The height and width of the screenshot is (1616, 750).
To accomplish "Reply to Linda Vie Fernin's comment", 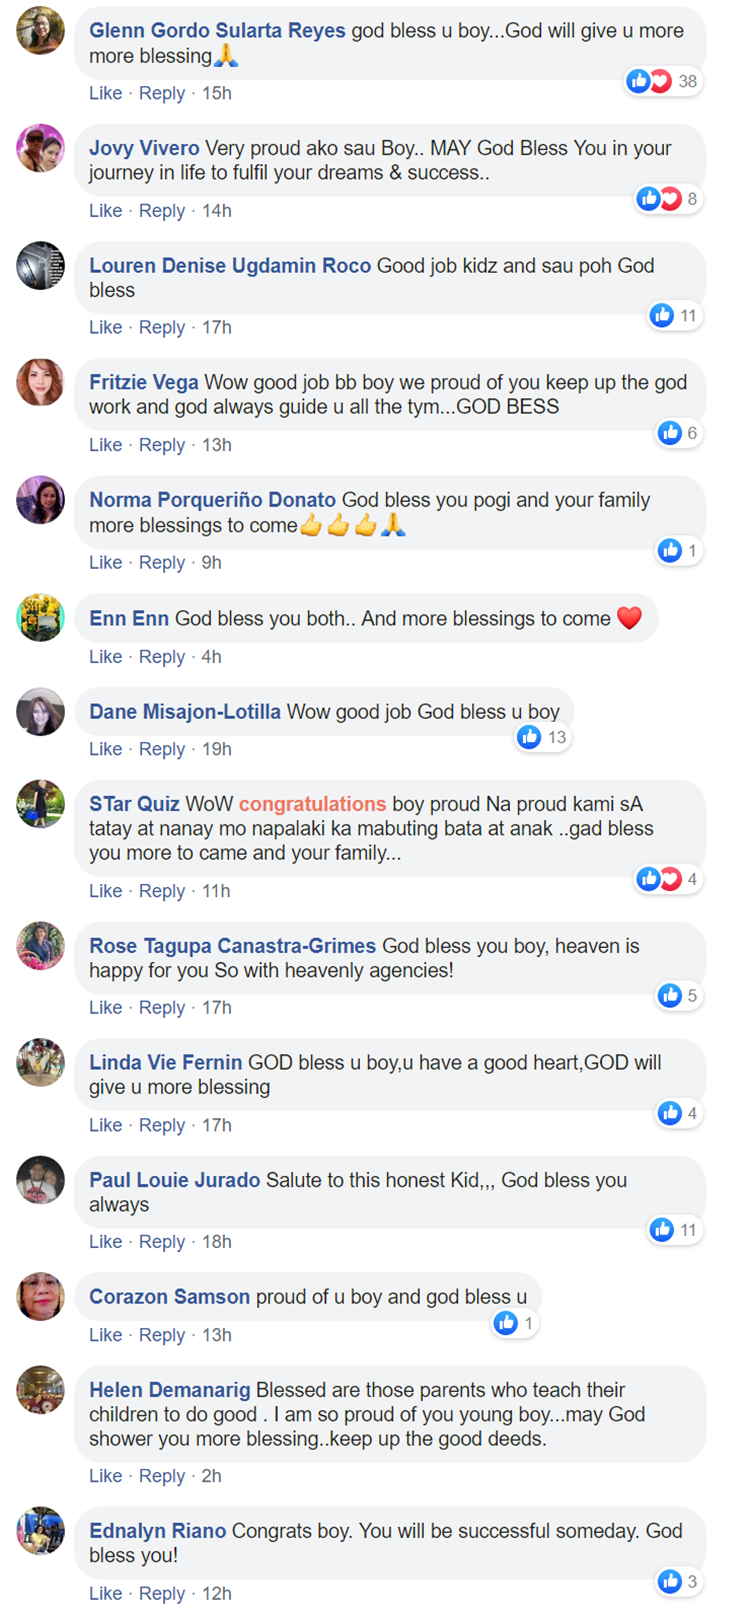I will (162, 1125).
